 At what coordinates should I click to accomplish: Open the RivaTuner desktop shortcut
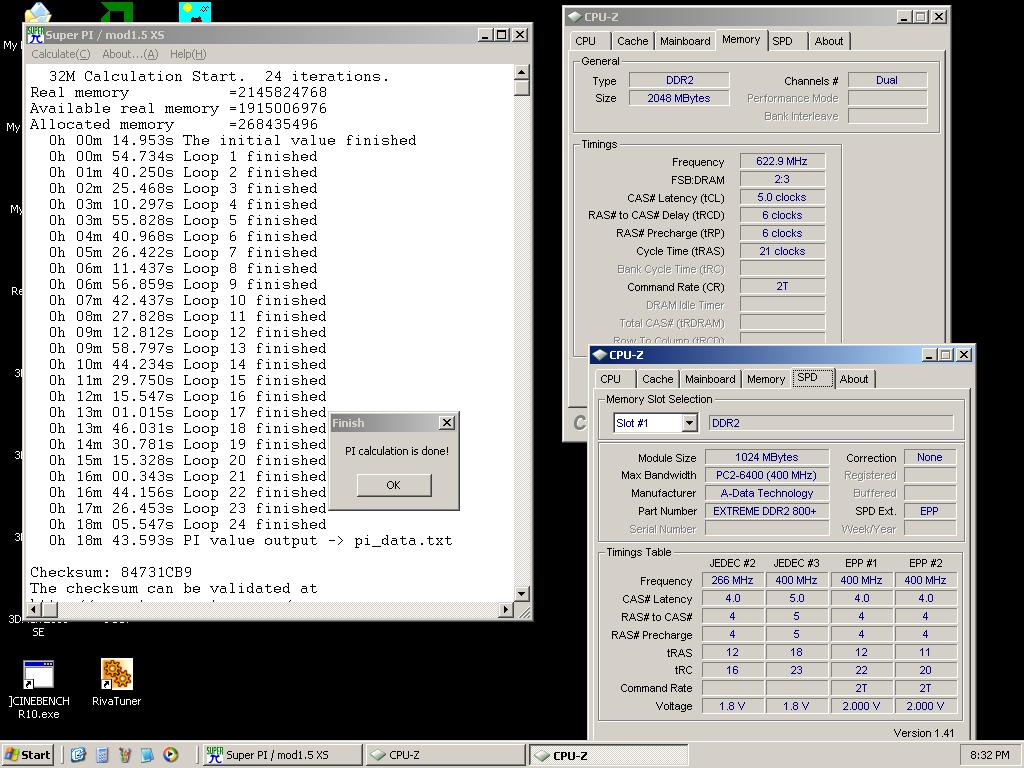pos(116,683)
